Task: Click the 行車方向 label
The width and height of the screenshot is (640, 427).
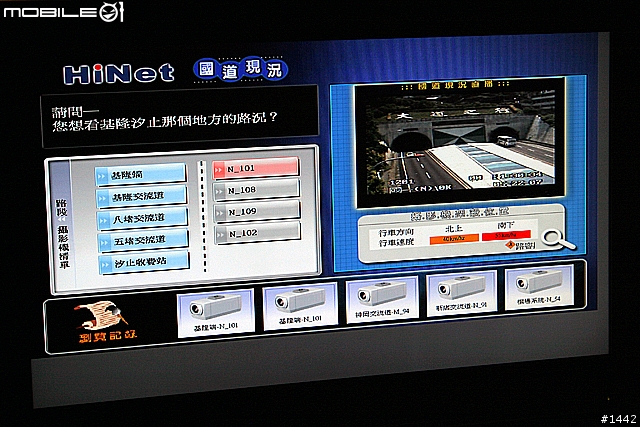Action: pos(396,232)
